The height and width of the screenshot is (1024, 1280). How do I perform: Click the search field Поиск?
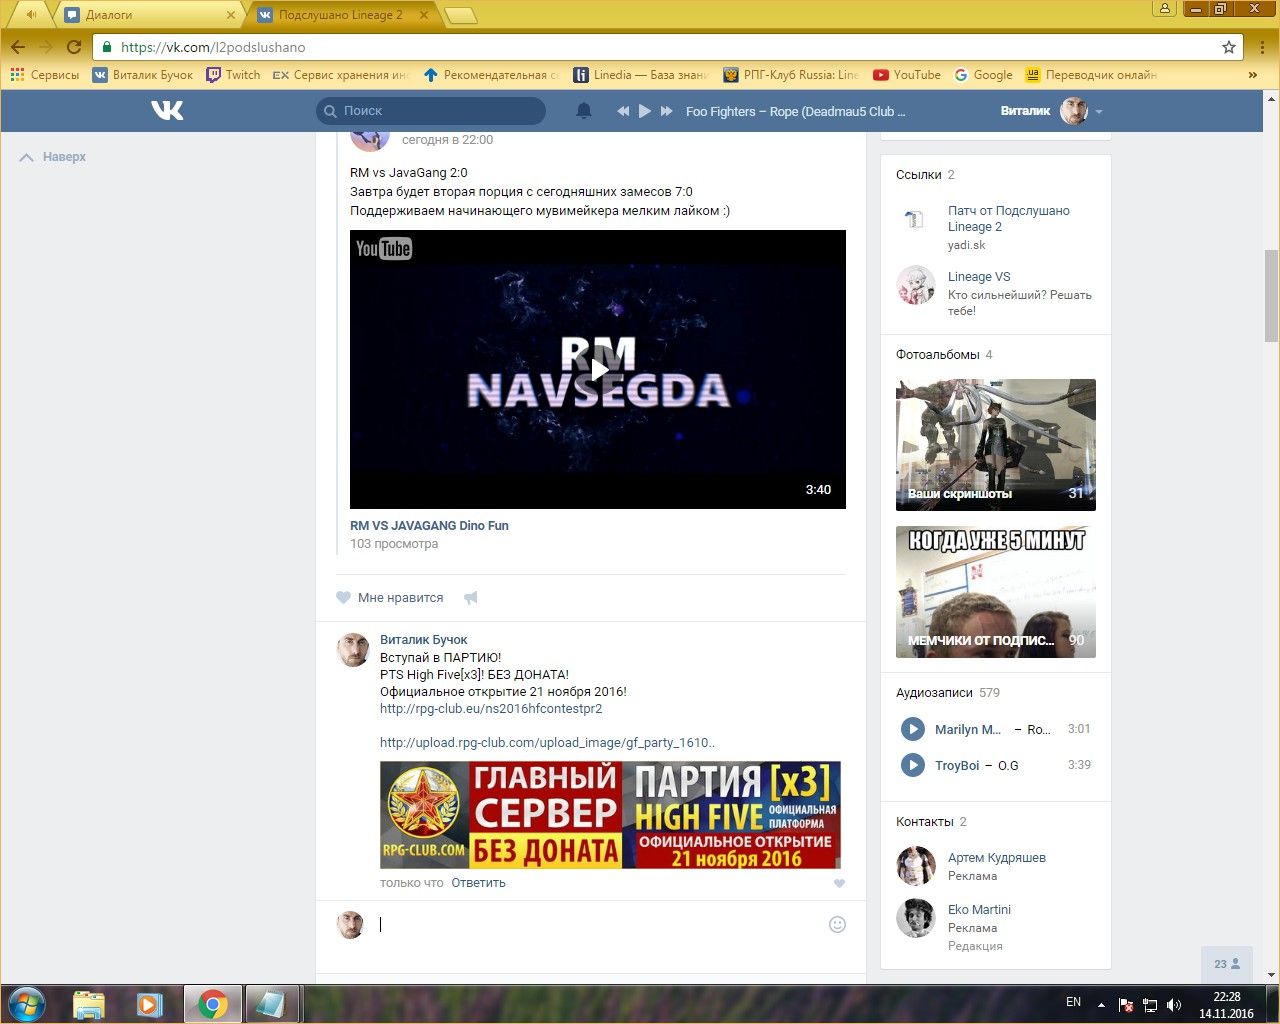pyautogui.click(x=431, y=111)
